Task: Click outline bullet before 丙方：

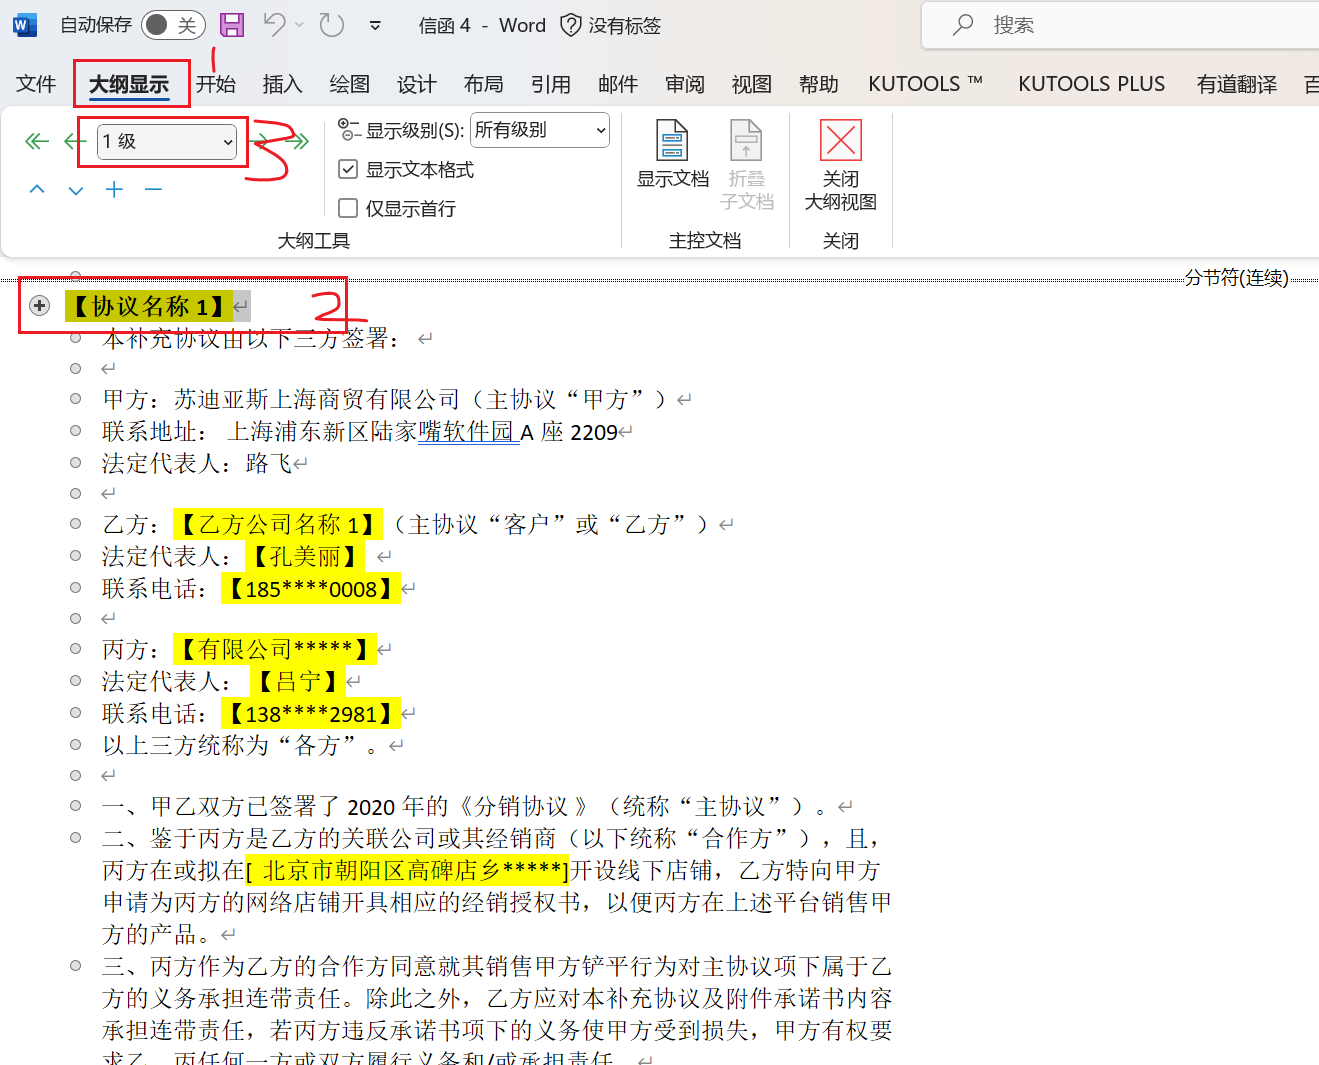Action: coord(75,649)
